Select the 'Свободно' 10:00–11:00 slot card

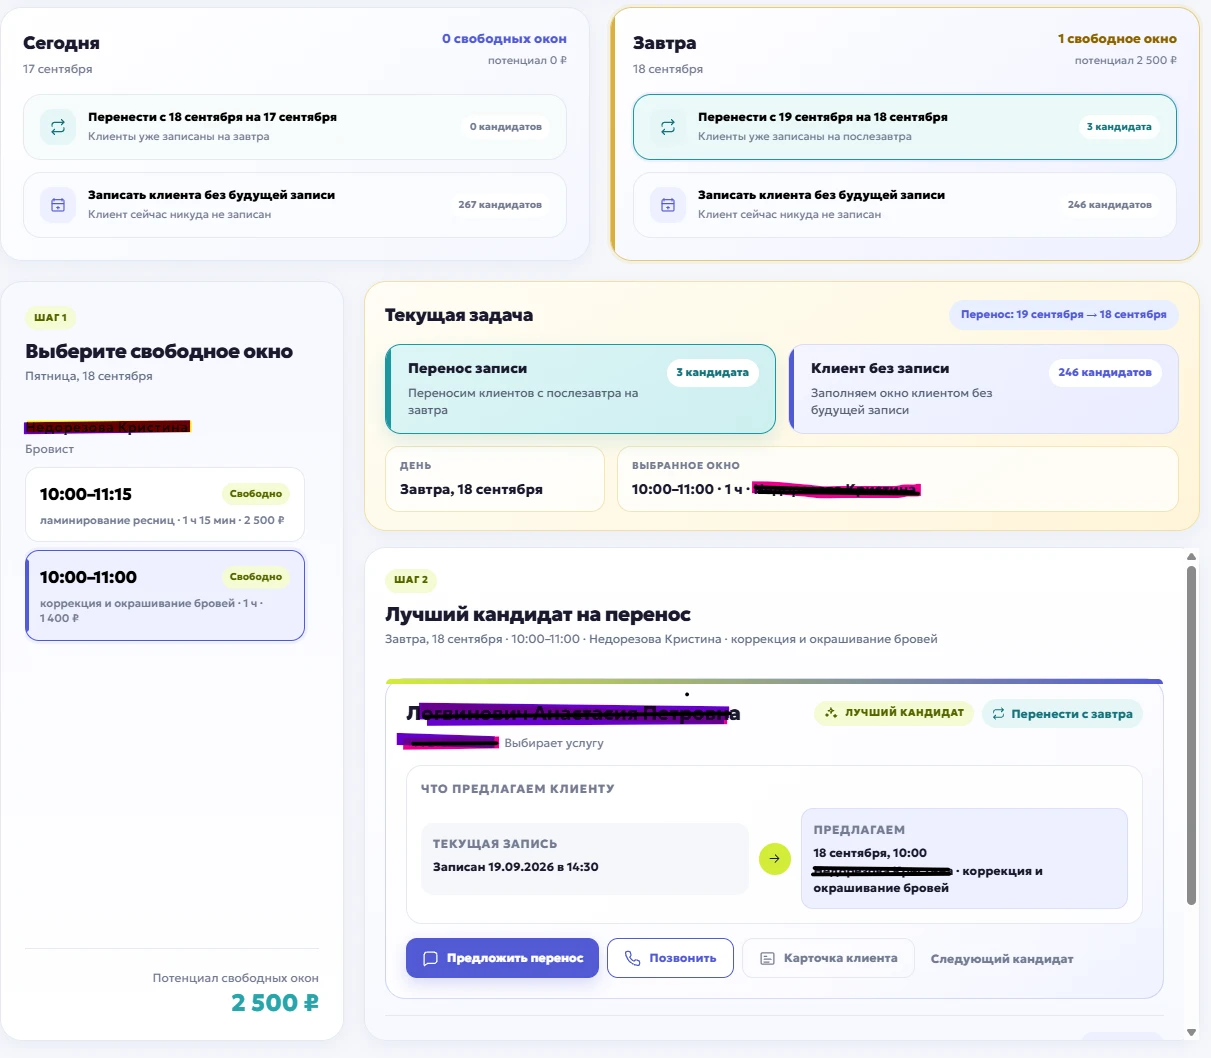click(x=165, y=596)
